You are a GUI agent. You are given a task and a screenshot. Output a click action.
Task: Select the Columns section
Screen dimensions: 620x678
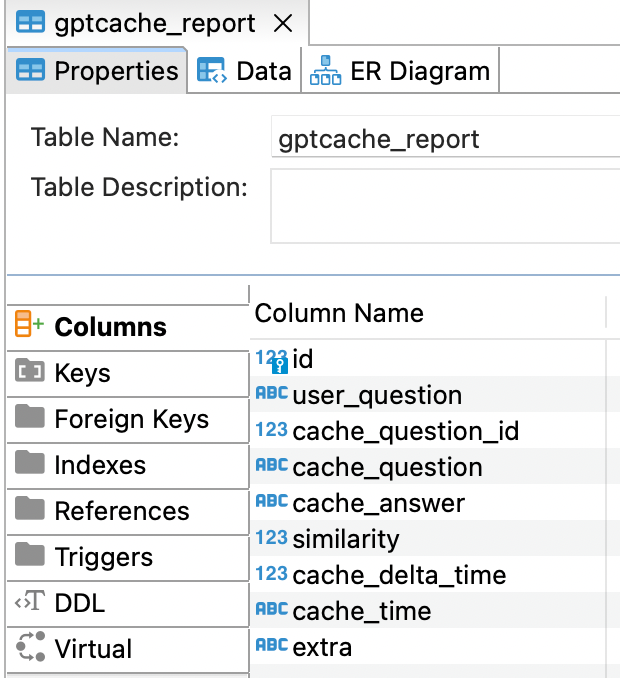point(128,327)
